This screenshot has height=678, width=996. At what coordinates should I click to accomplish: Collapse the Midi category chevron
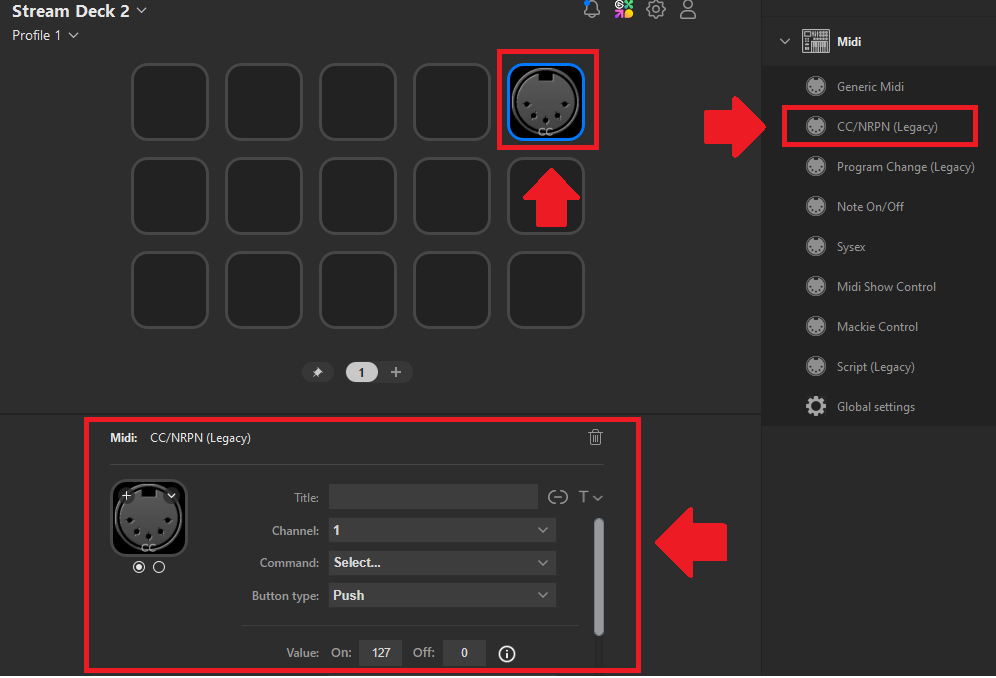785,41
